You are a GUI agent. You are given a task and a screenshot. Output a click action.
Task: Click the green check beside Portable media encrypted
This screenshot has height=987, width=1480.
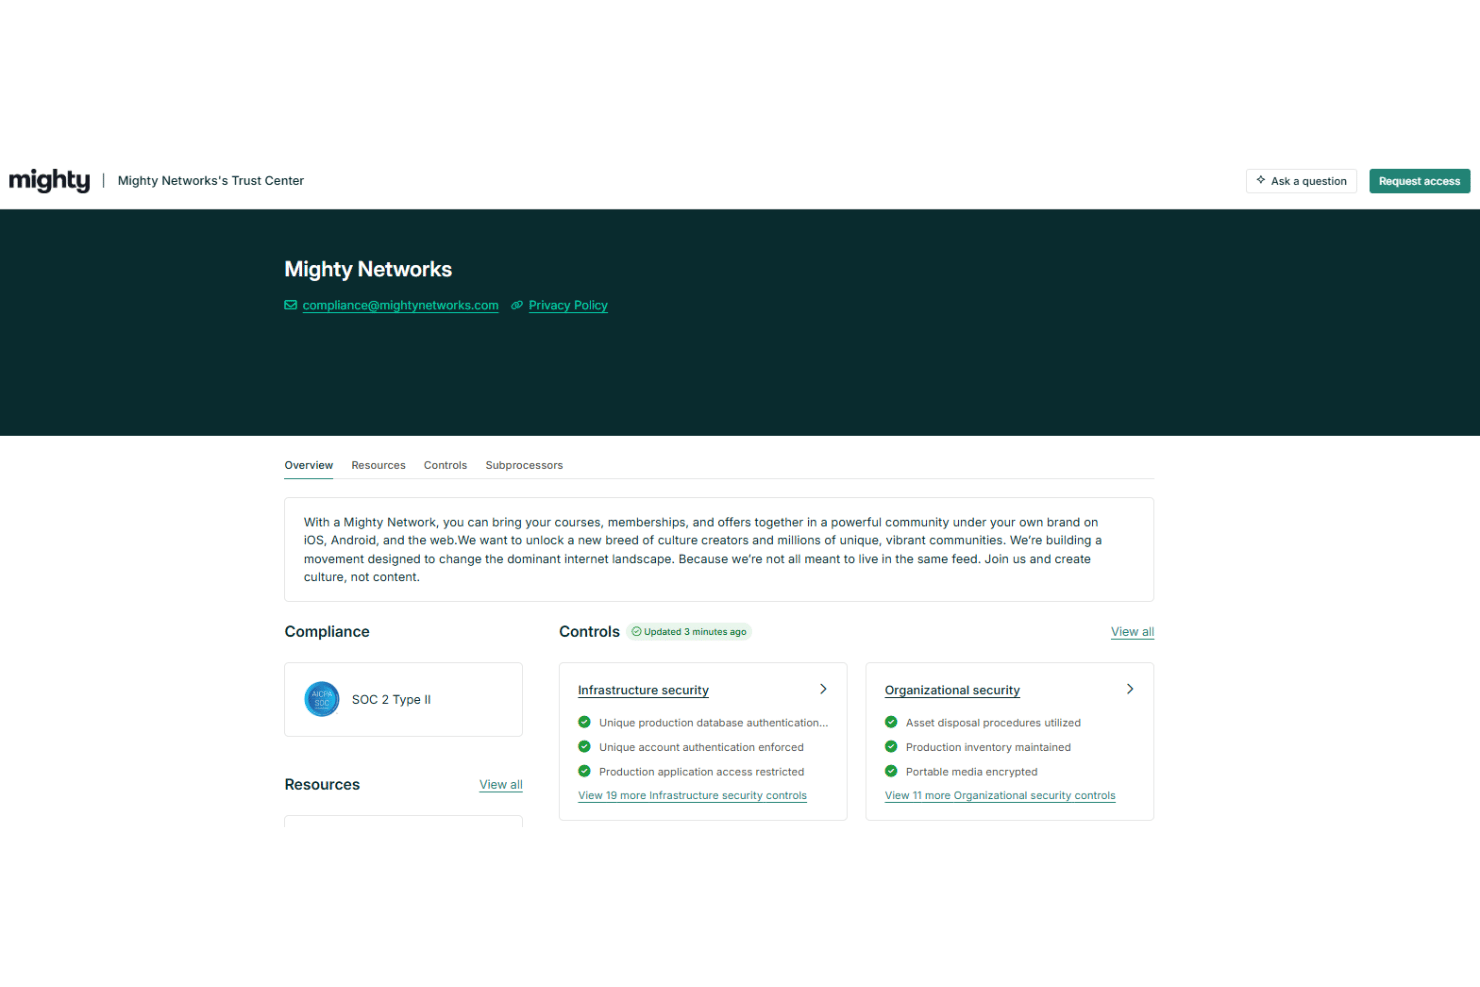click(x=891, y=771)
